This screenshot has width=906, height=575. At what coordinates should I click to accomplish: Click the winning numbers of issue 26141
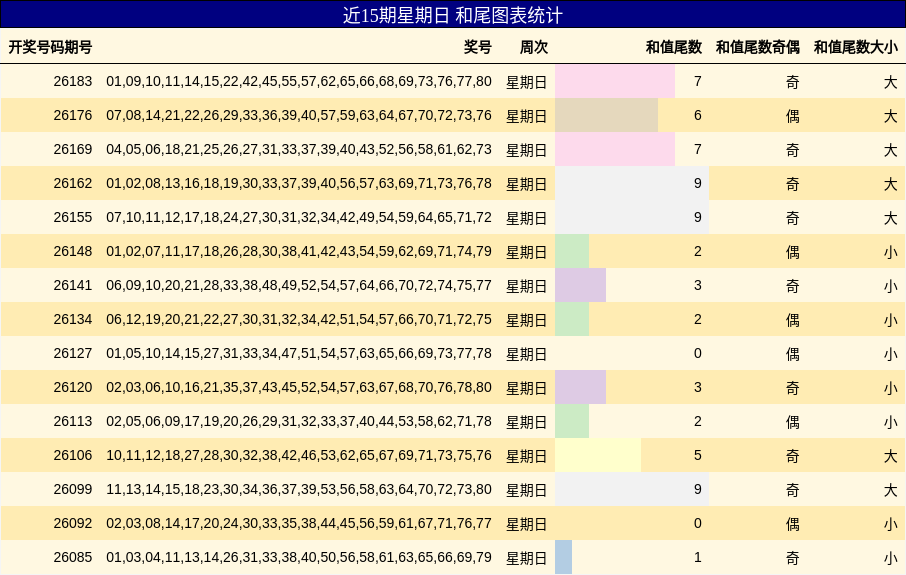tap(299, 285)
